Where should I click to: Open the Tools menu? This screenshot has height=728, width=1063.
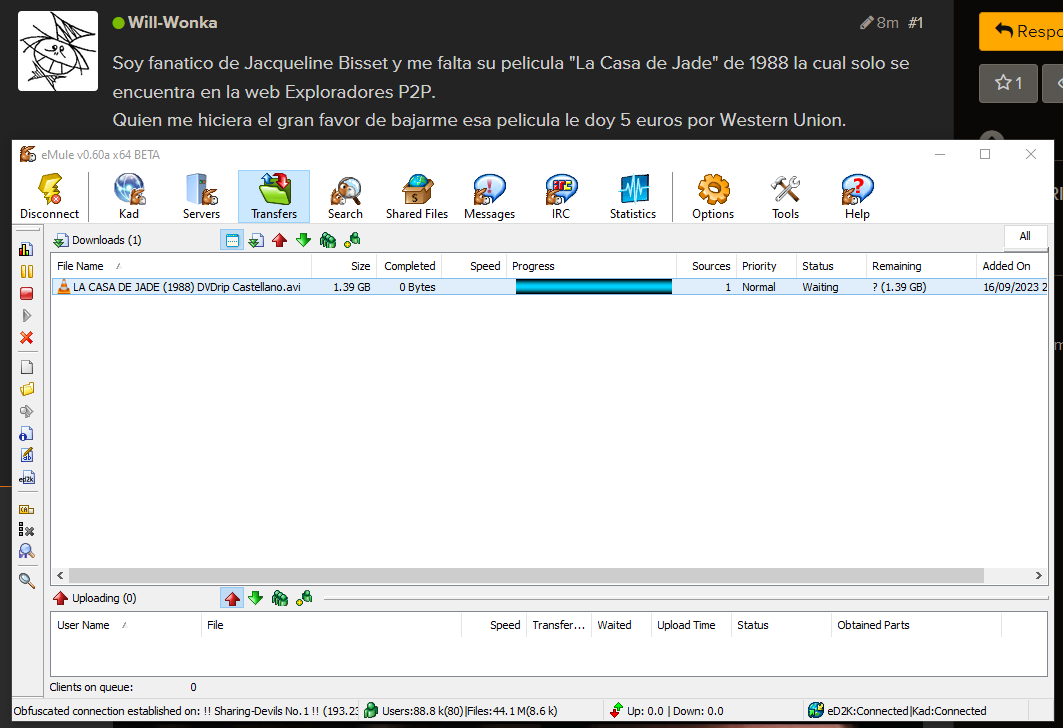[x=785, y=197]
